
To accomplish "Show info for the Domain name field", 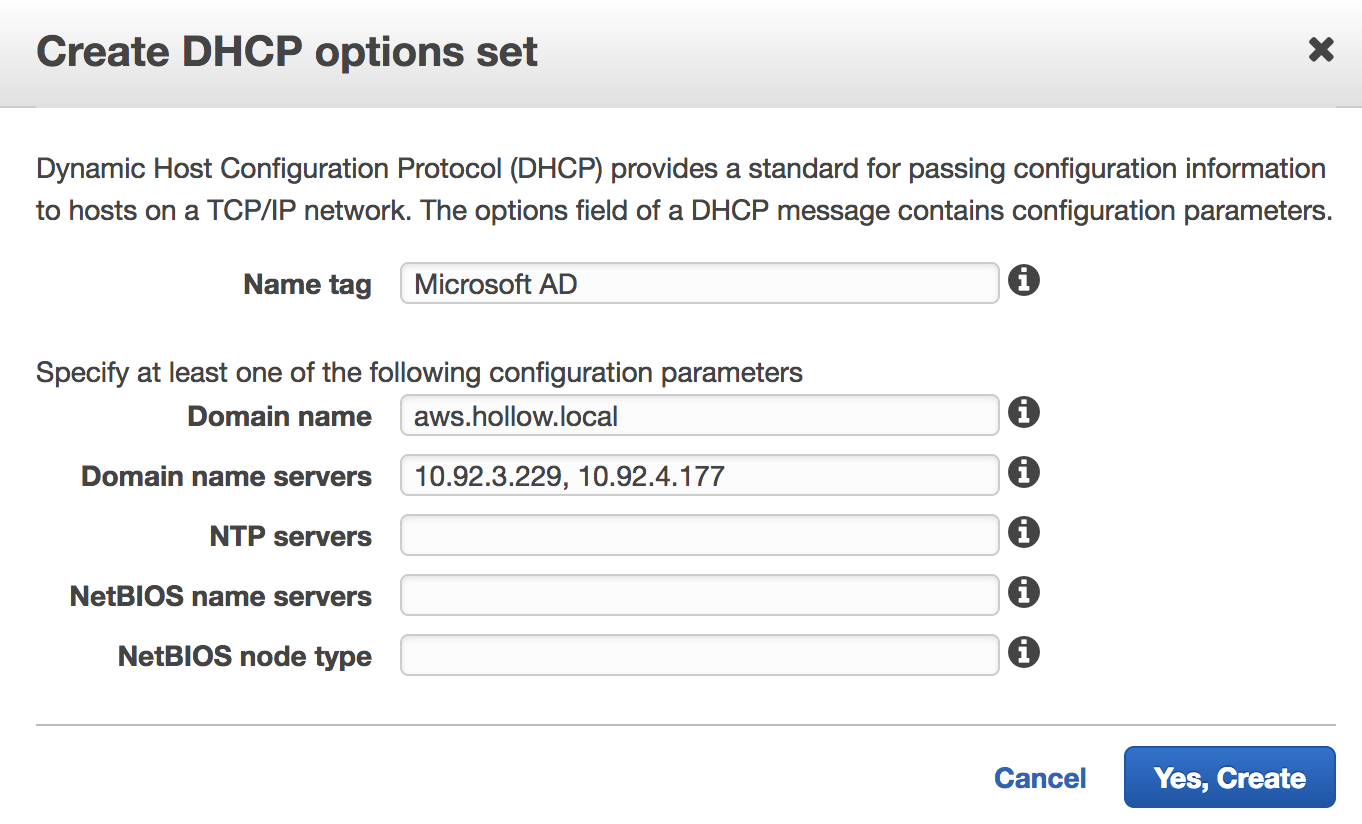I will [x=1023, y=412].
